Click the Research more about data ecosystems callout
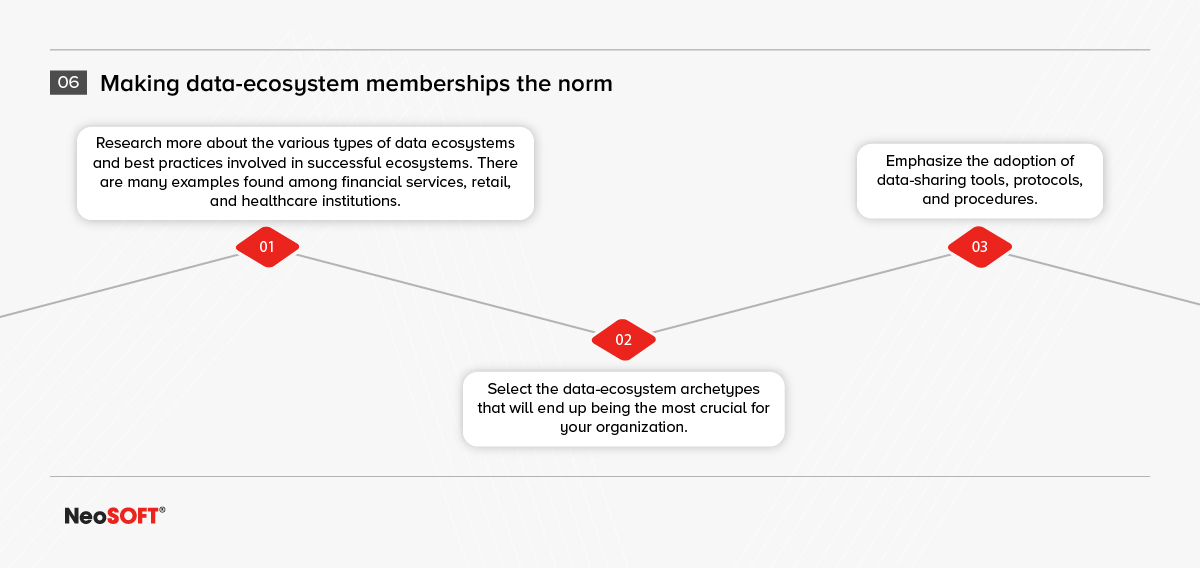The width and height of the screenshot is (1200, 568). [x=305, y=173]
